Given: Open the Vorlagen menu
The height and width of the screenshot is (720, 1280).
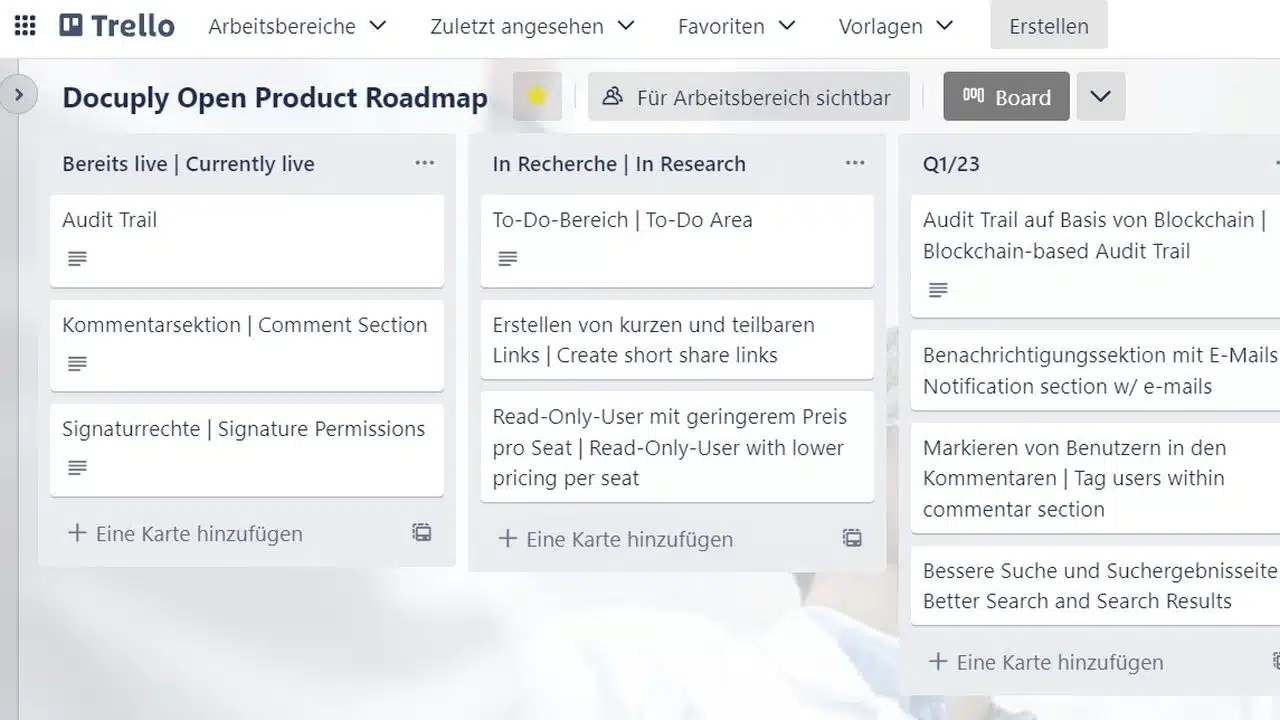Looking at the screenshot, I should [896, 26].
